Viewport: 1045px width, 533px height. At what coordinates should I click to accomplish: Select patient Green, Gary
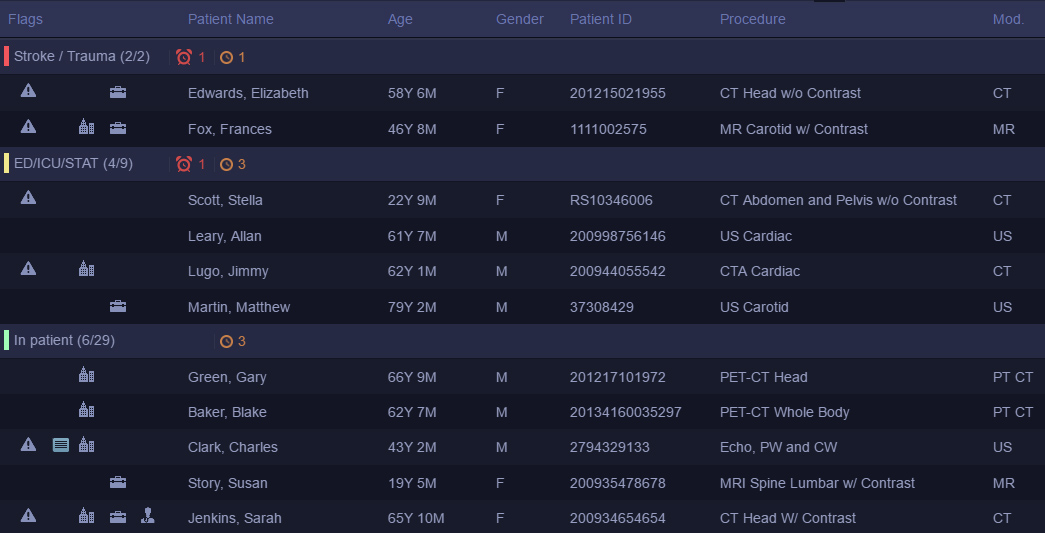click(x=227, y=378)
